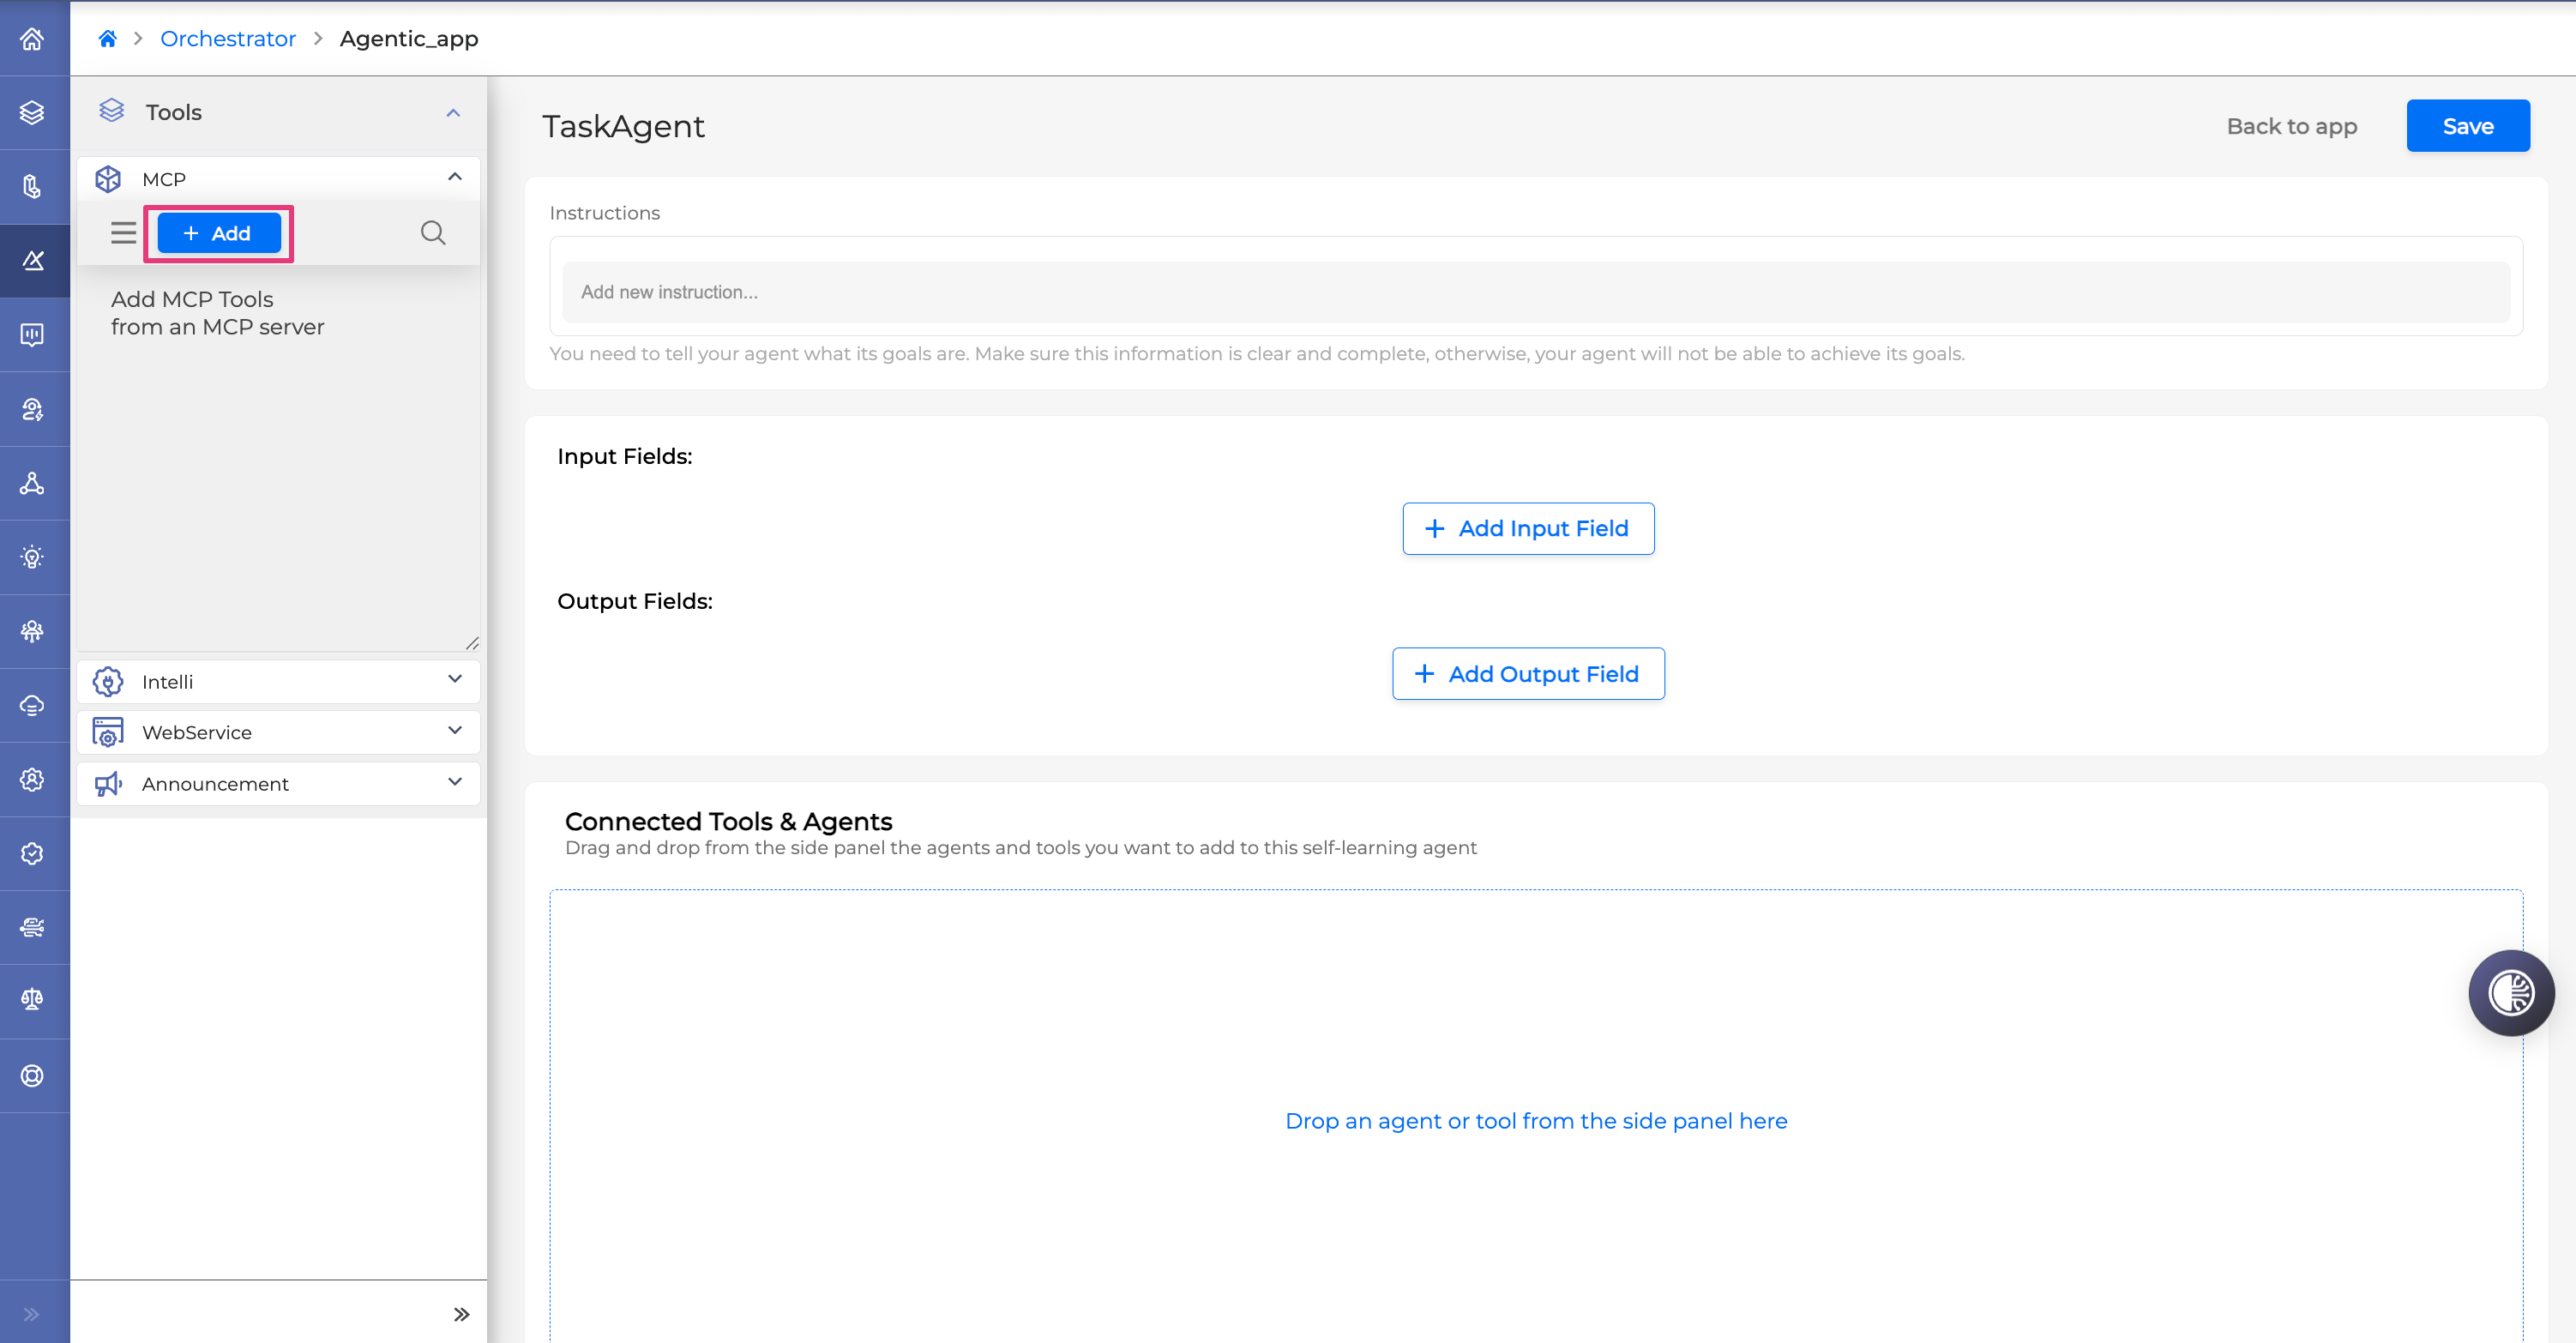The image size is (2576, 1343).
Task: Click the layers stack icon in sidebar
Action: tap(32, 112)
